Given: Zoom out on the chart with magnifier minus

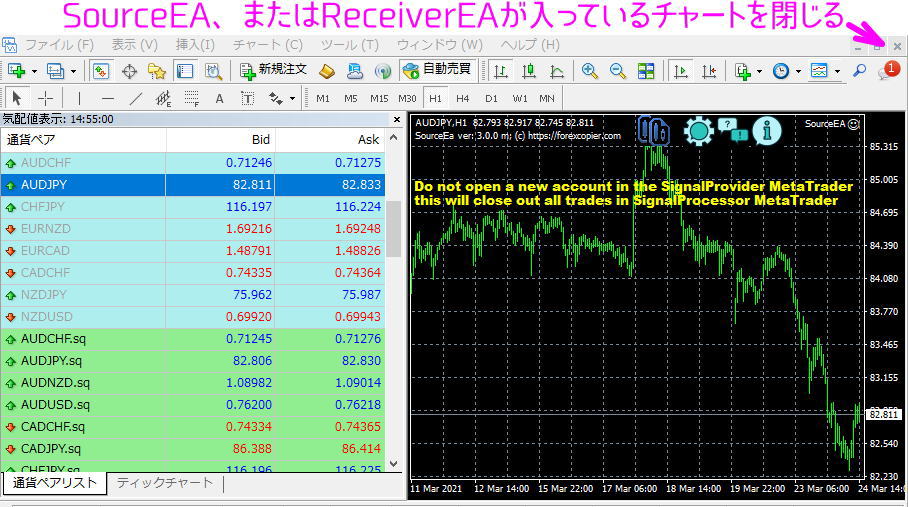Looking at the screenshot, I should click(617, 70).
